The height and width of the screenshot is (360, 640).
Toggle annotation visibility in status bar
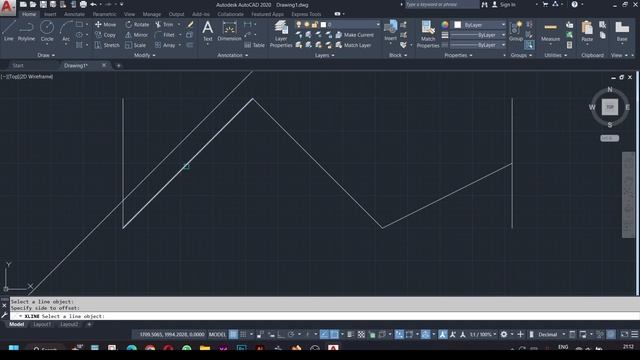tap(443, 335)
